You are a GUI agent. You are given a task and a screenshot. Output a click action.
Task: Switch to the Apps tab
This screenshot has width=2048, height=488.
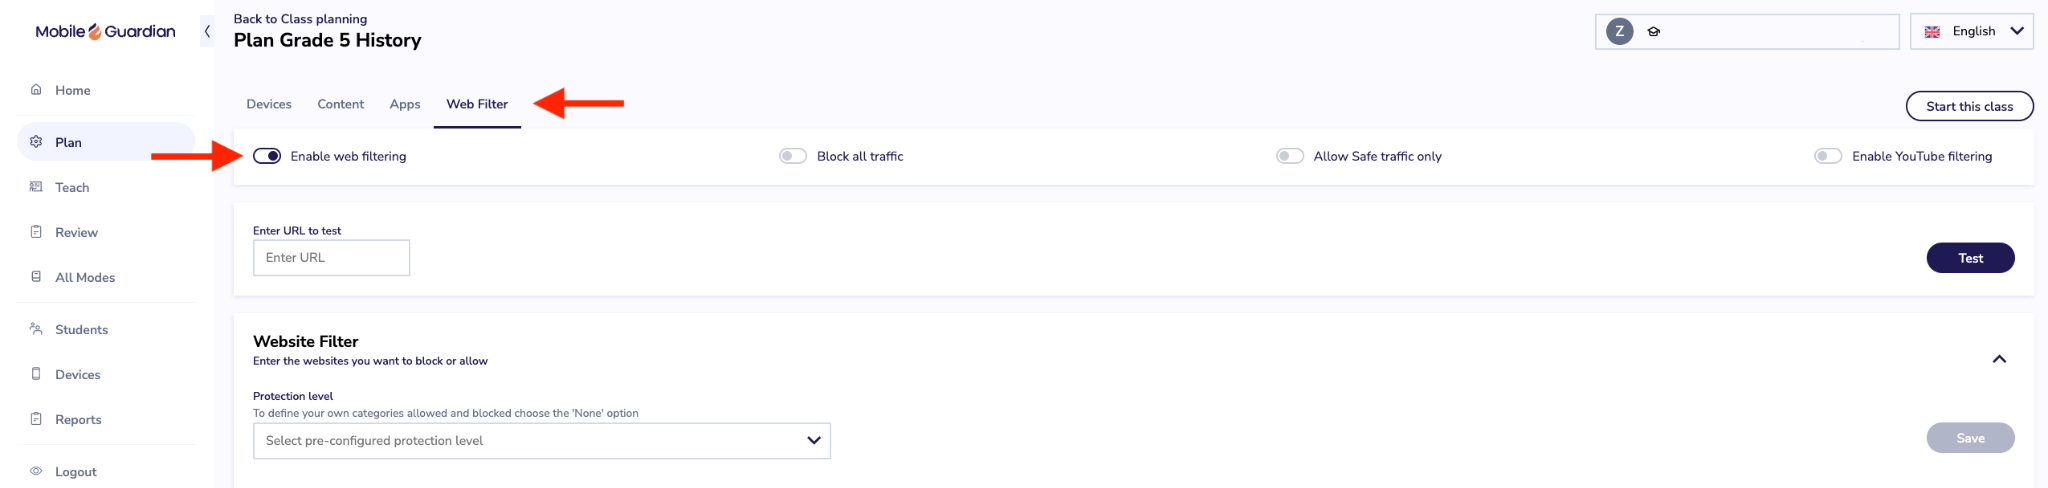(405, 104)
